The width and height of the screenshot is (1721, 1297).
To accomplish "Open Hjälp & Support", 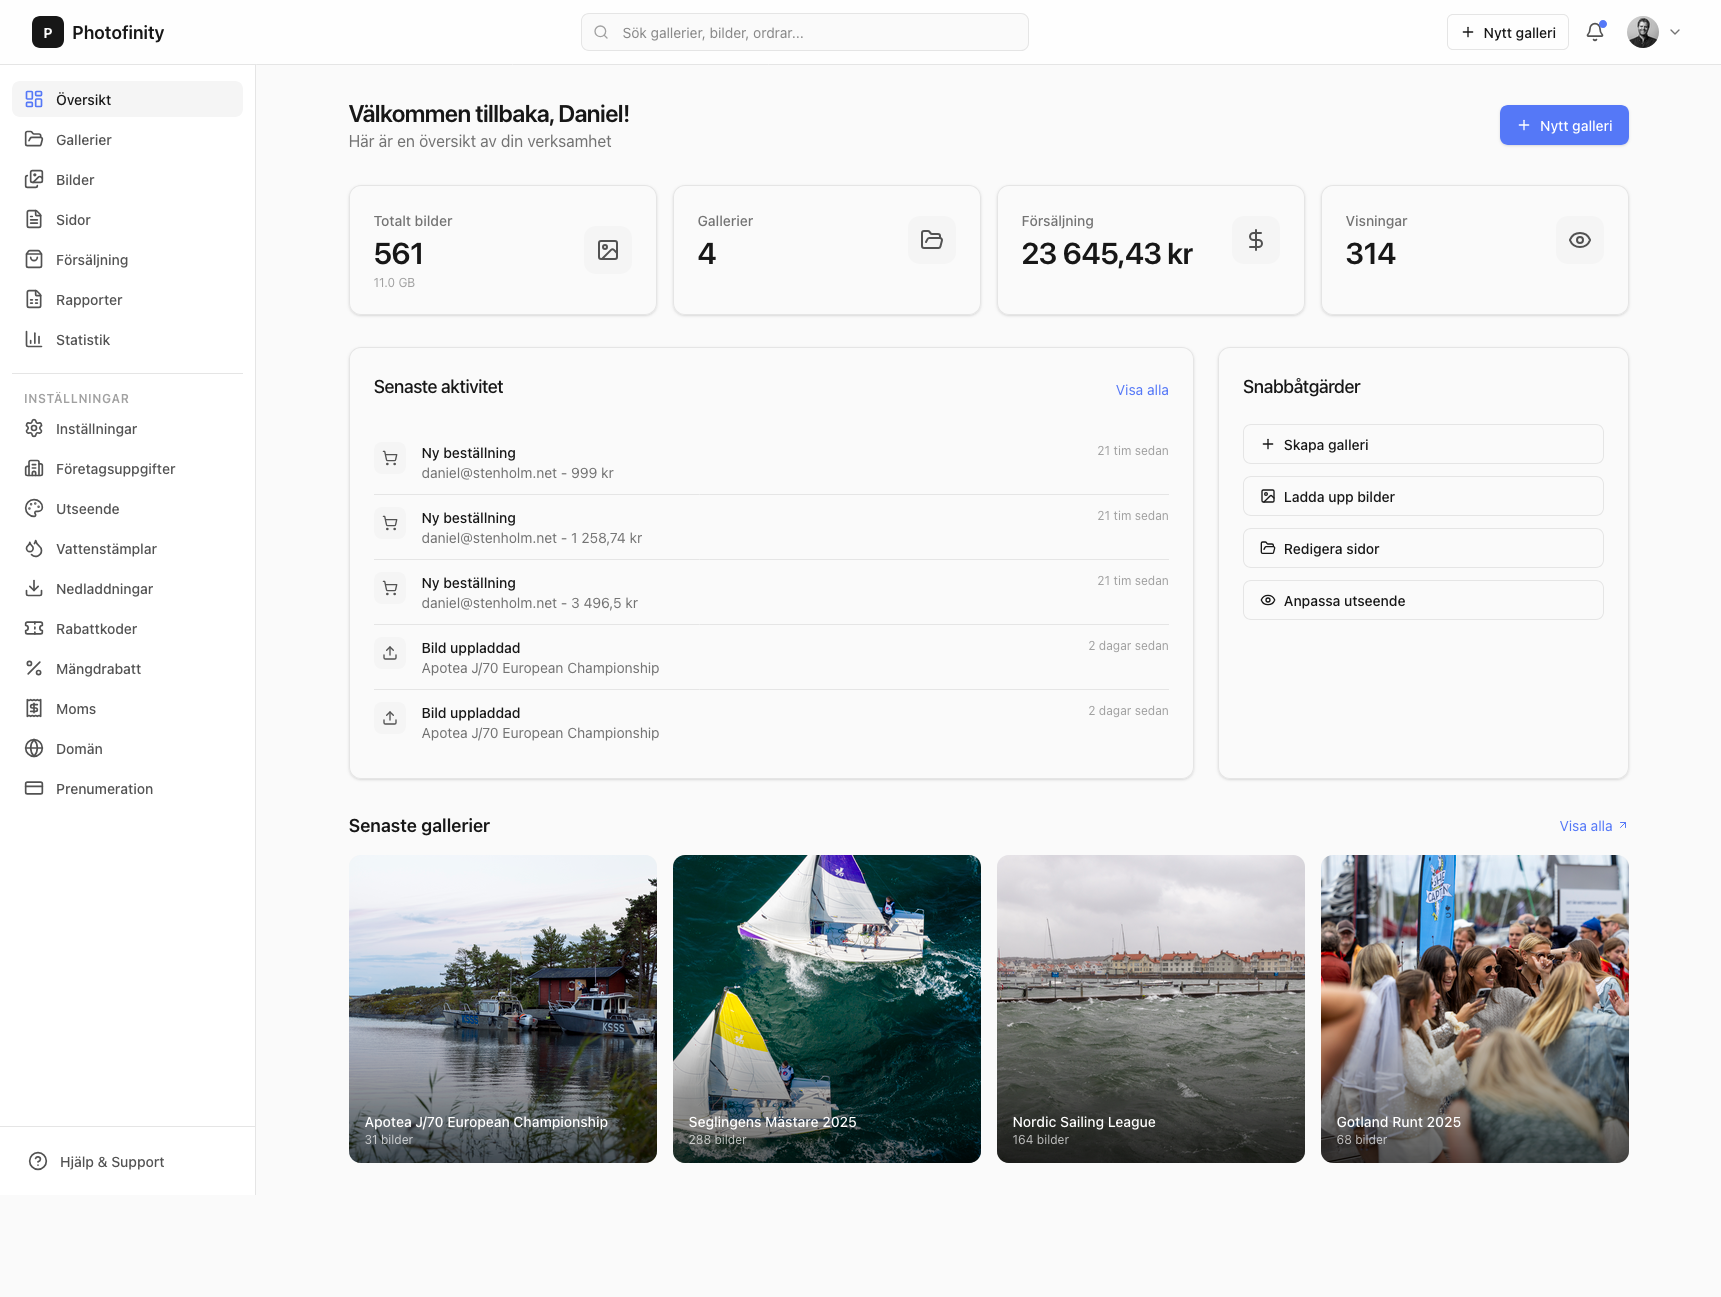I will [110, 1161].
